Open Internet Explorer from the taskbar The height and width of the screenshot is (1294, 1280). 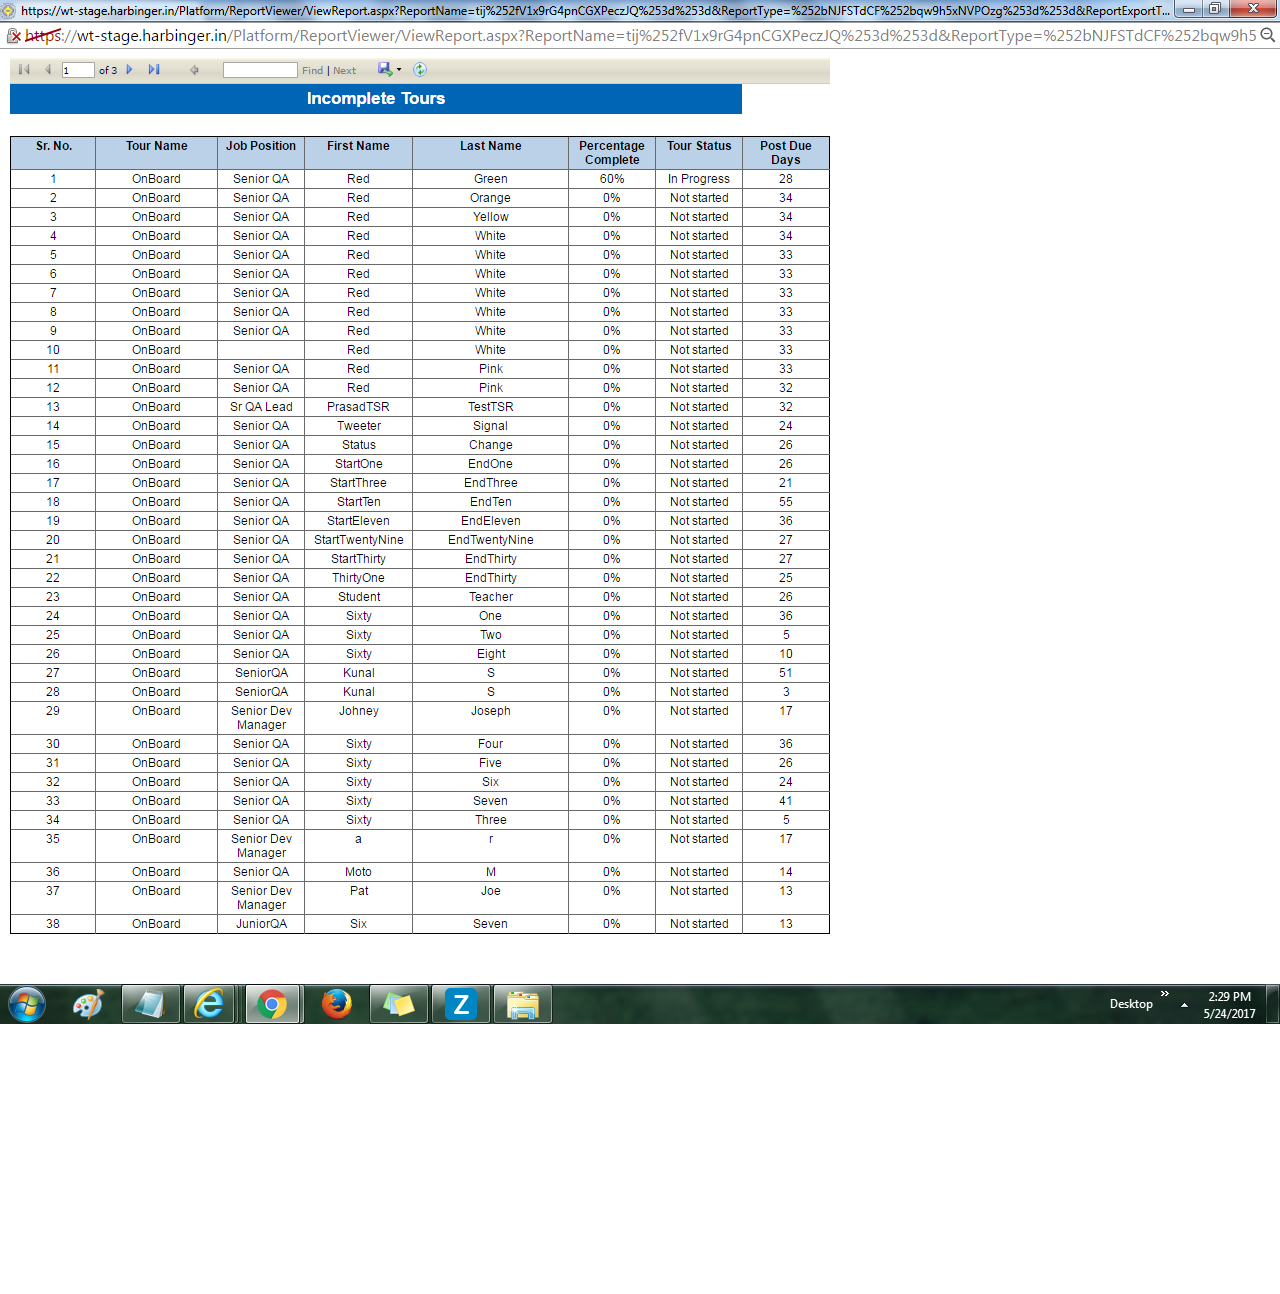pyautogui.click(x=209, y=1004)
